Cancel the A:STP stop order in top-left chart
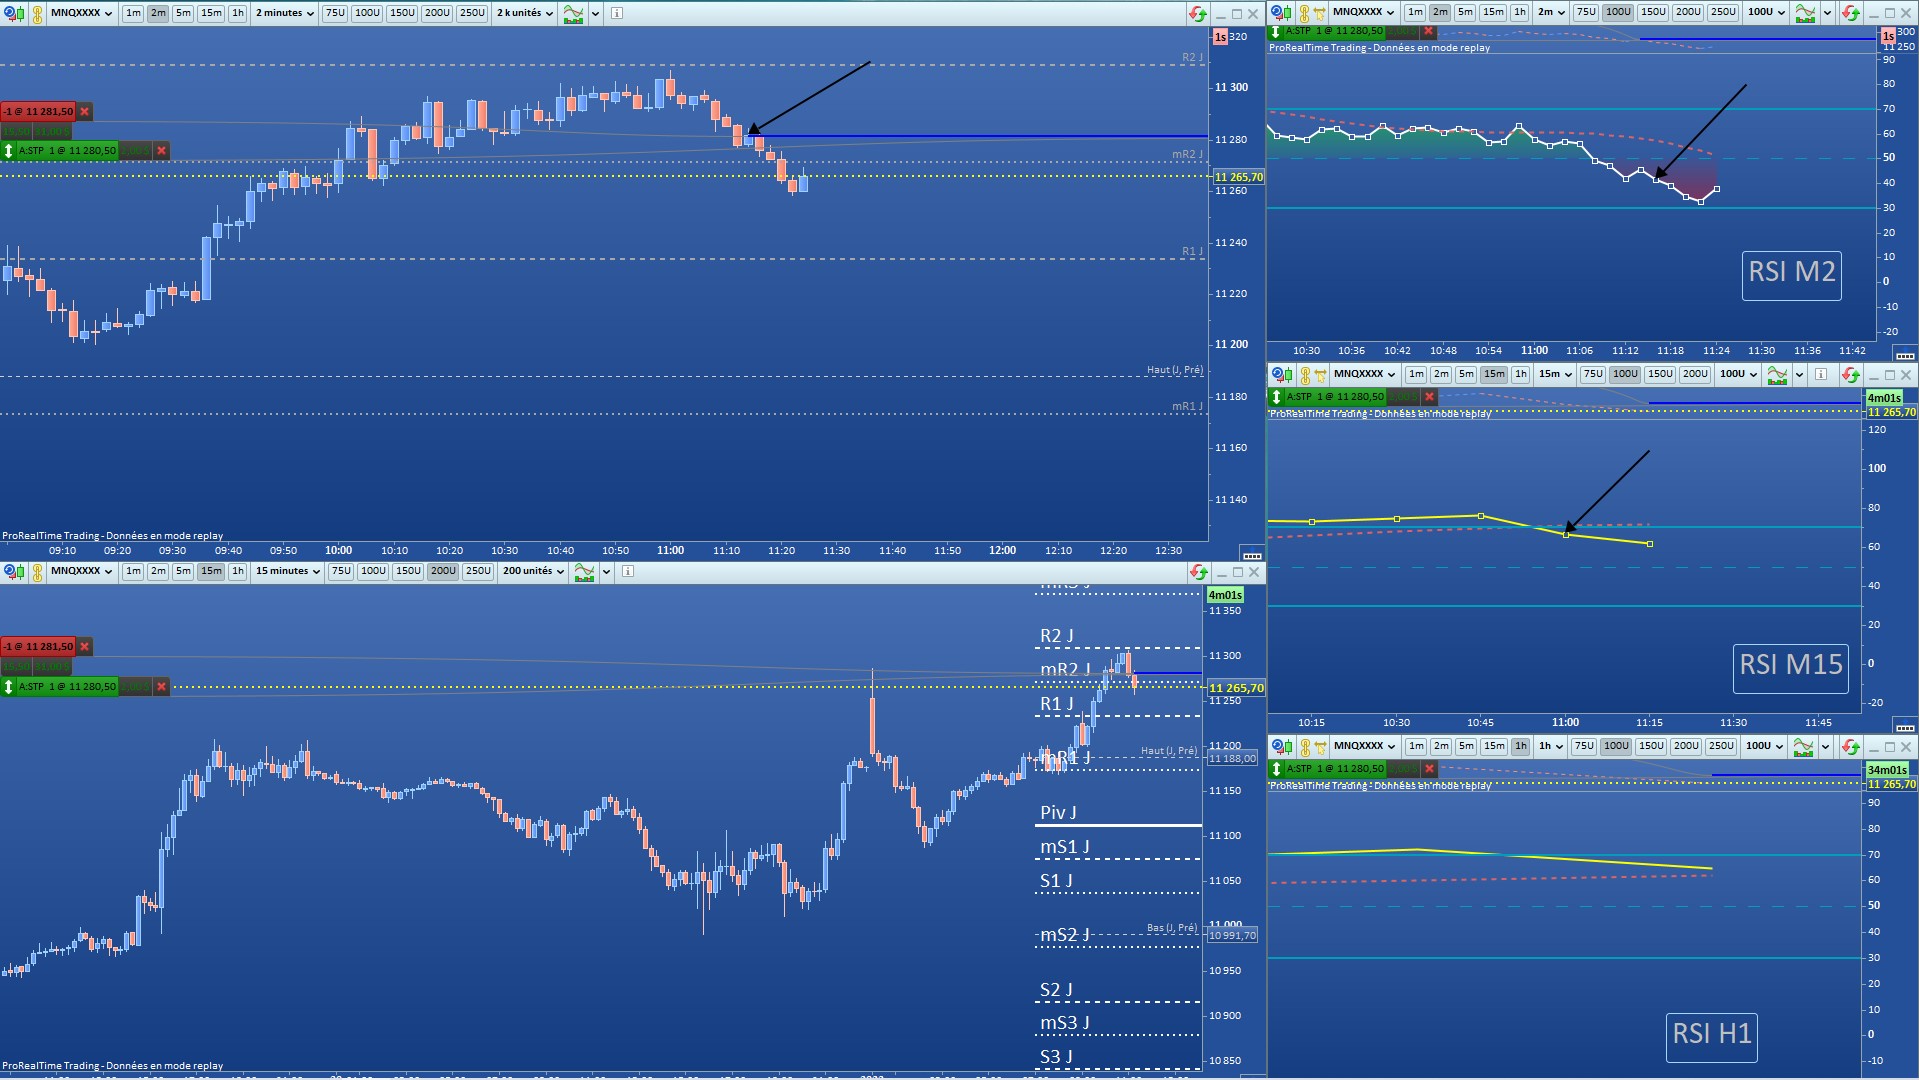 (162, 151)
